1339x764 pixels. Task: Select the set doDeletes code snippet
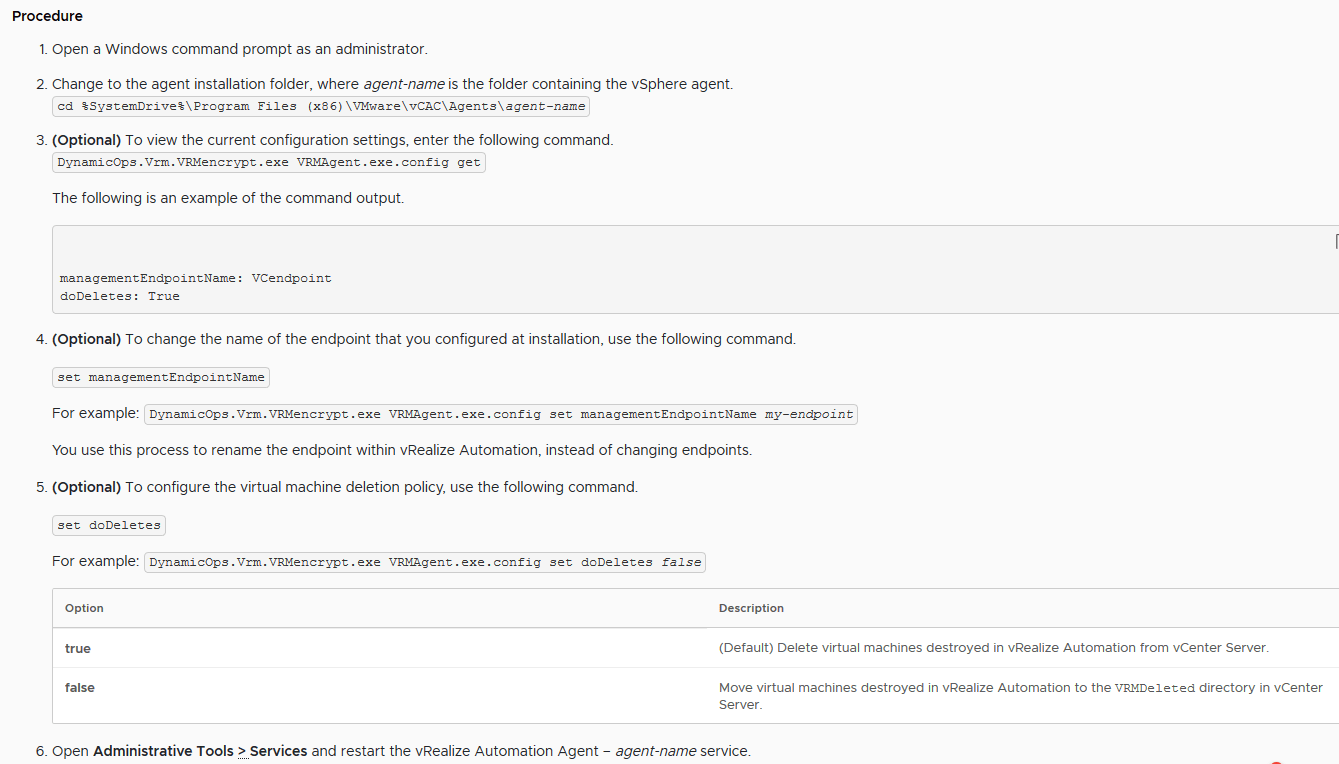pos(109,525)
